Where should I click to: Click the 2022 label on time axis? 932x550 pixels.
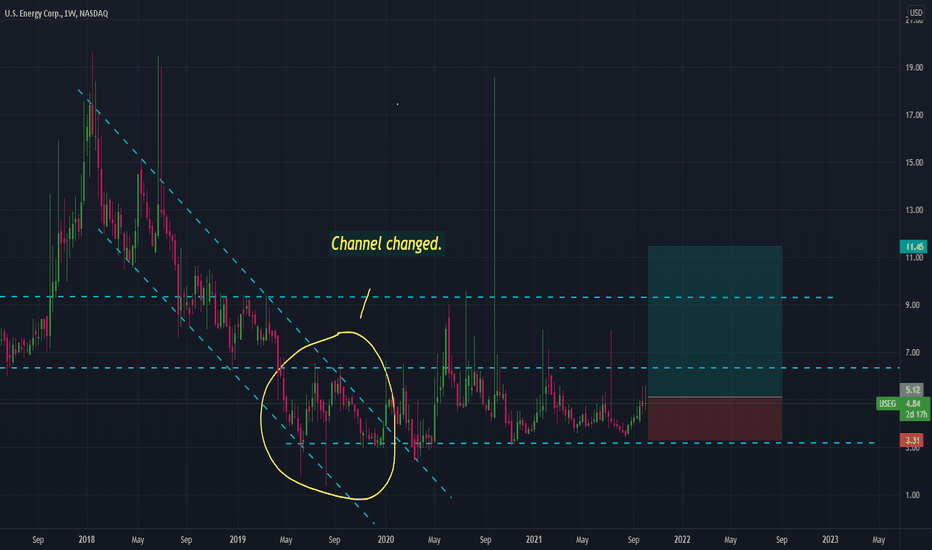(x=682, y=540)
